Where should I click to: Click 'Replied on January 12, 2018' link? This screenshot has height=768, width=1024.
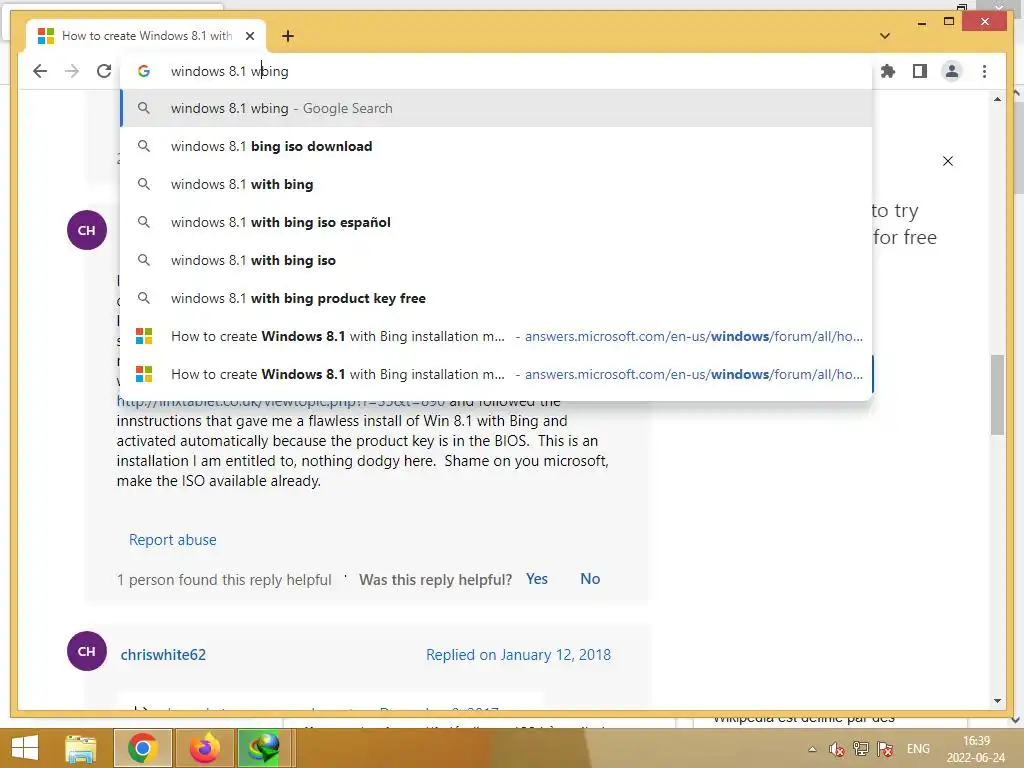[x=519, y=655]
